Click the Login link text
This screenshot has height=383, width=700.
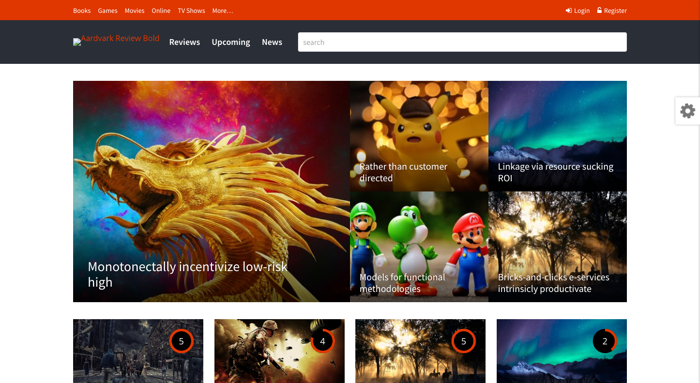582,11
